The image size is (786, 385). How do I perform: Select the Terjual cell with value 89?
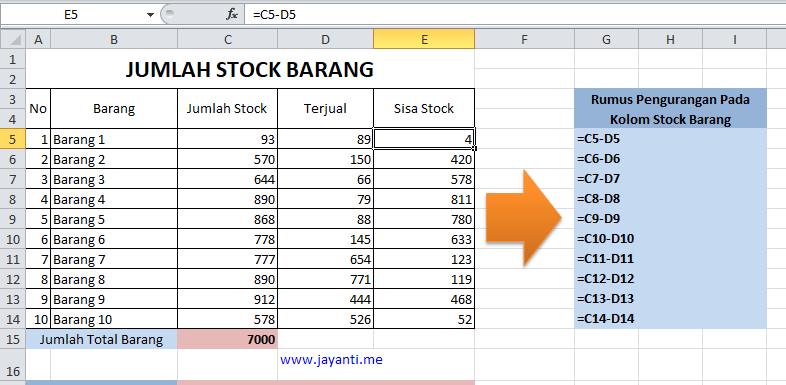(x=325, y=139)
